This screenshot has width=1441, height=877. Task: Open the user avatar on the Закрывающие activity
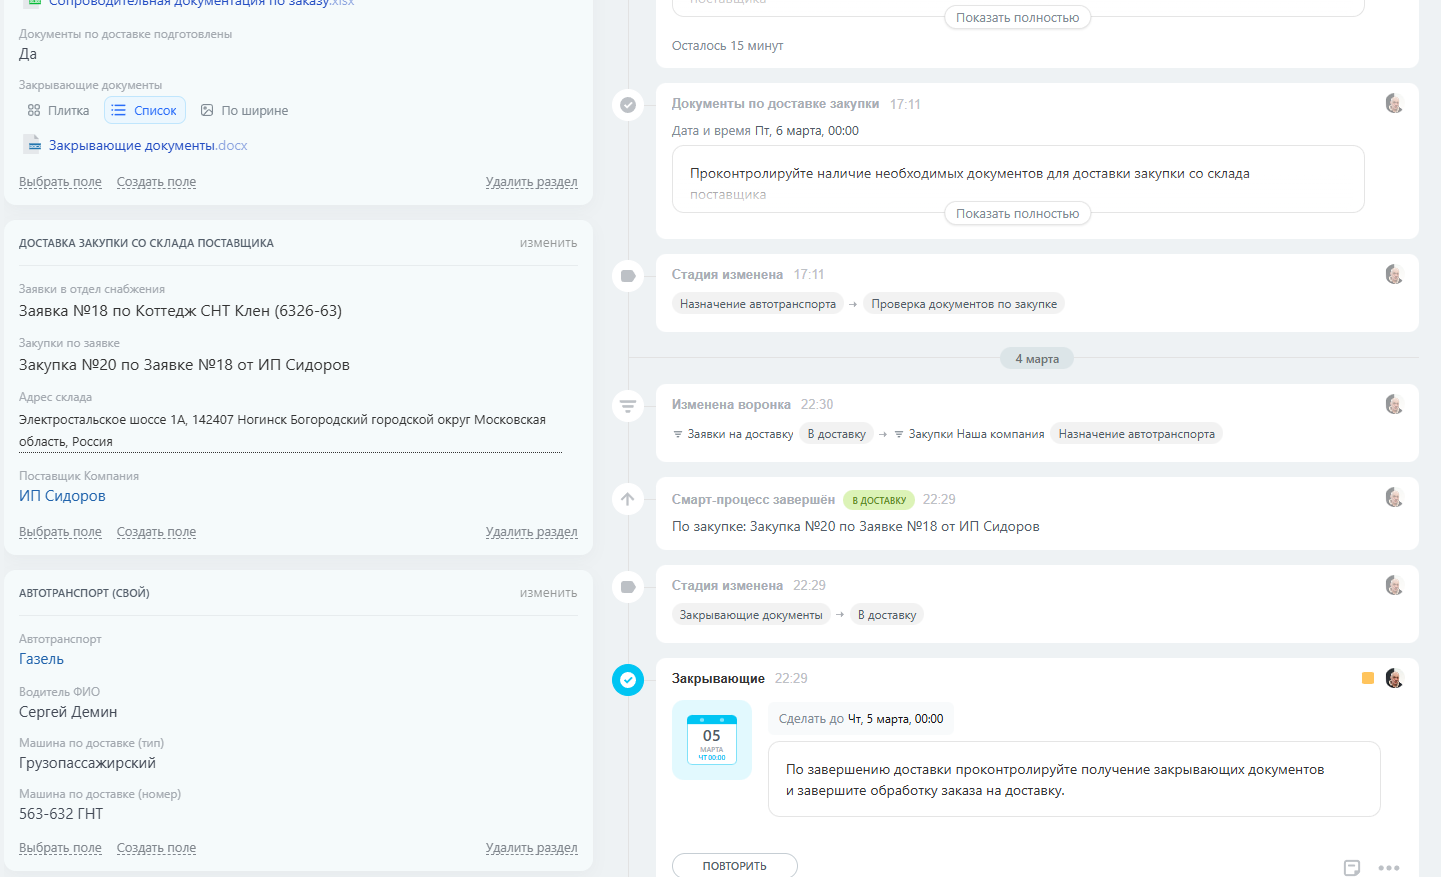click(x=1395, y=678)
